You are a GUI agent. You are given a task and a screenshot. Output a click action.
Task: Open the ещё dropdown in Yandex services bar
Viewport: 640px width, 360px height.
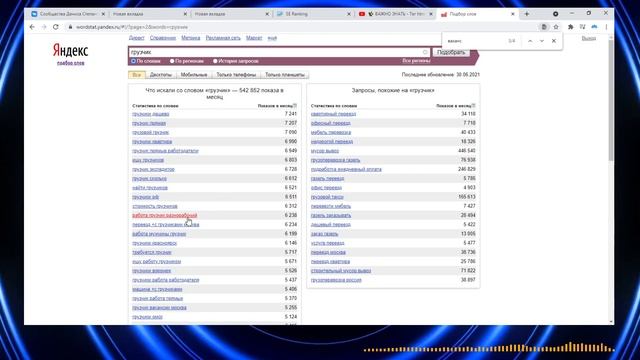point(272,38)
